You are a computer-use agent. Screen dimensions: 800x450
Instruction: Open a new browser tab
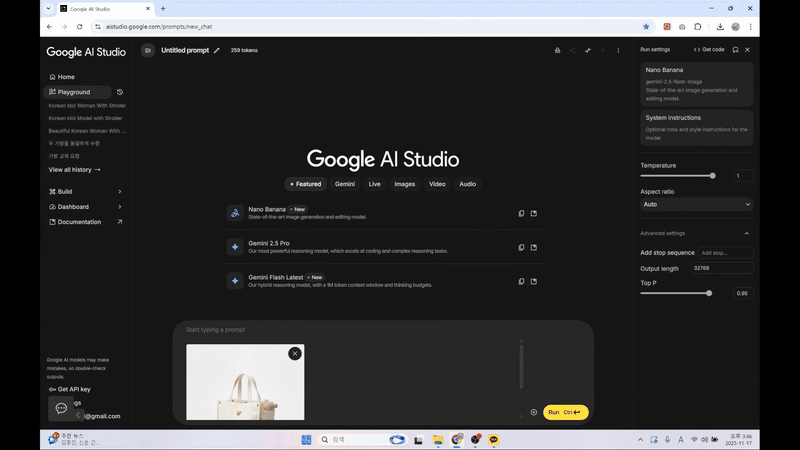pyautogui.click(x=163, y=9)
